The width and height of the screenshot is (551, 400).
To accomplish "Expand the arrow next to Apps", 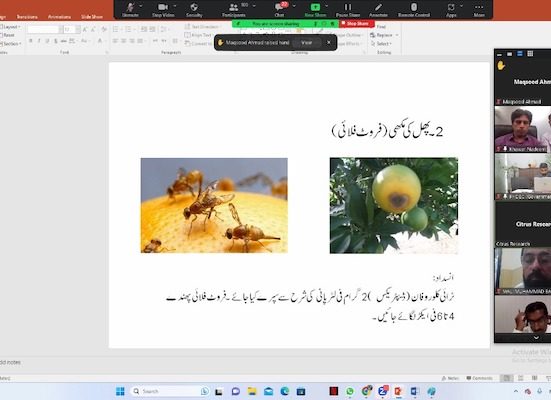I will pyautogui.click(x=461, y=6).
